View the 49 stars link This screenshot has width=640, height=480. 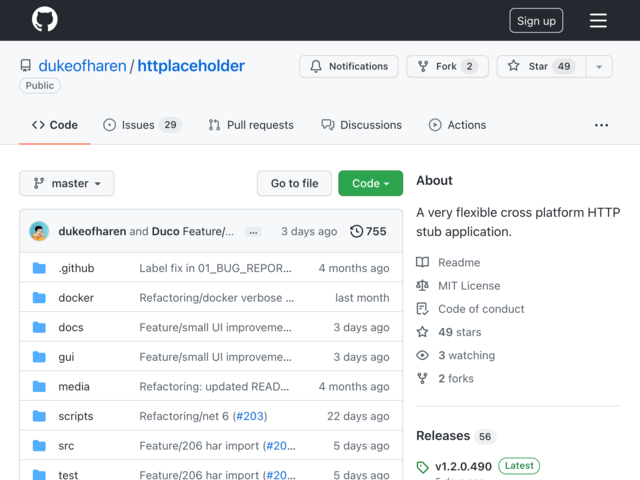[x=460, y=332]
